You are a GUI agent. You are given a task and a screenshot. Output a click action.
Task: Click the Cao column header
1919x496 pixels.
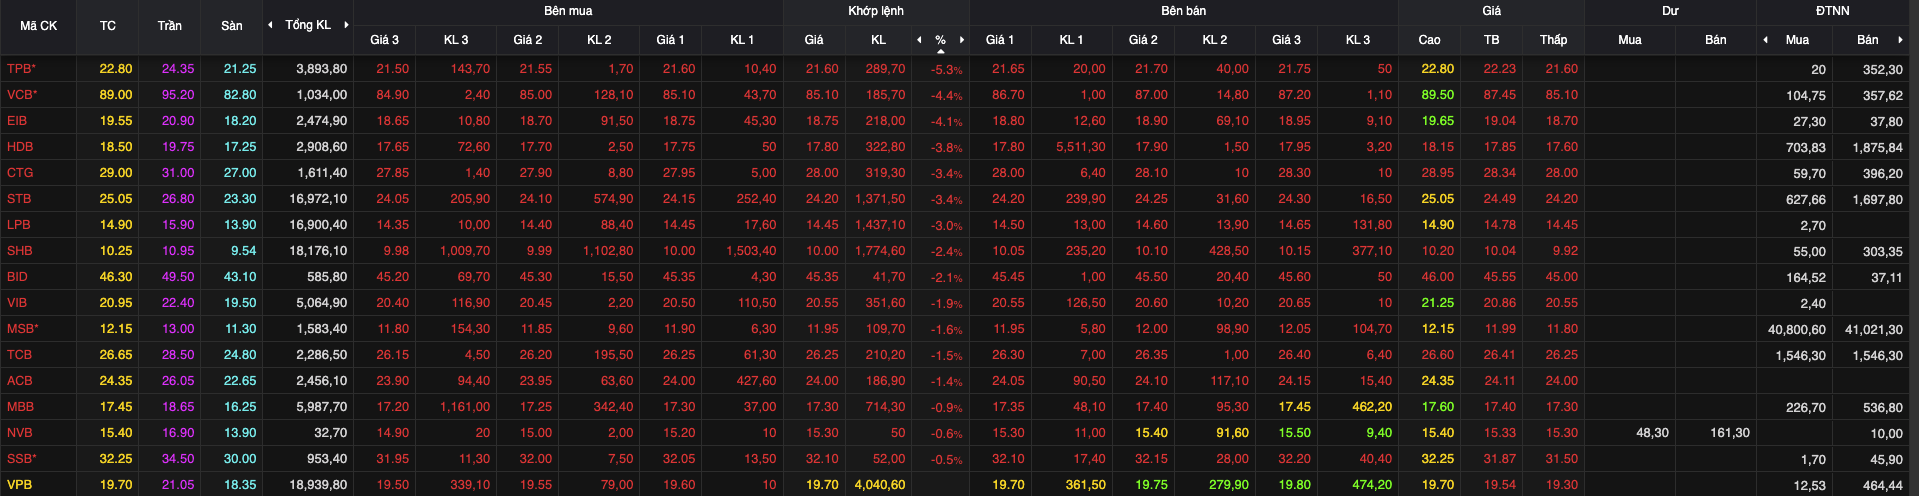(x=1430, y=40)
